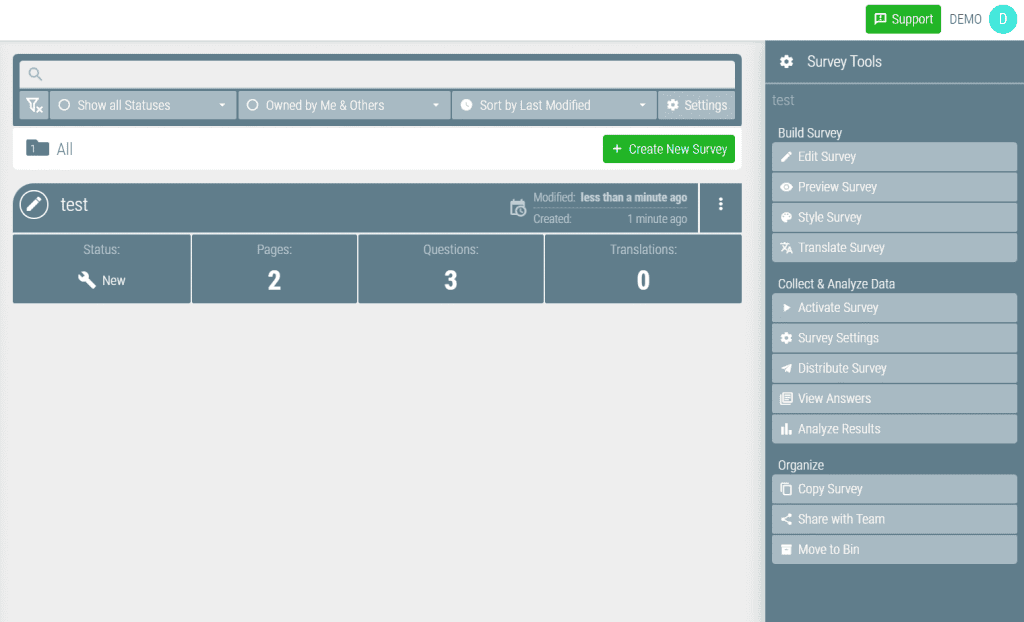Open Translate Survey
The height and width of the screenshot is (622, 1024).
point(894,248)
